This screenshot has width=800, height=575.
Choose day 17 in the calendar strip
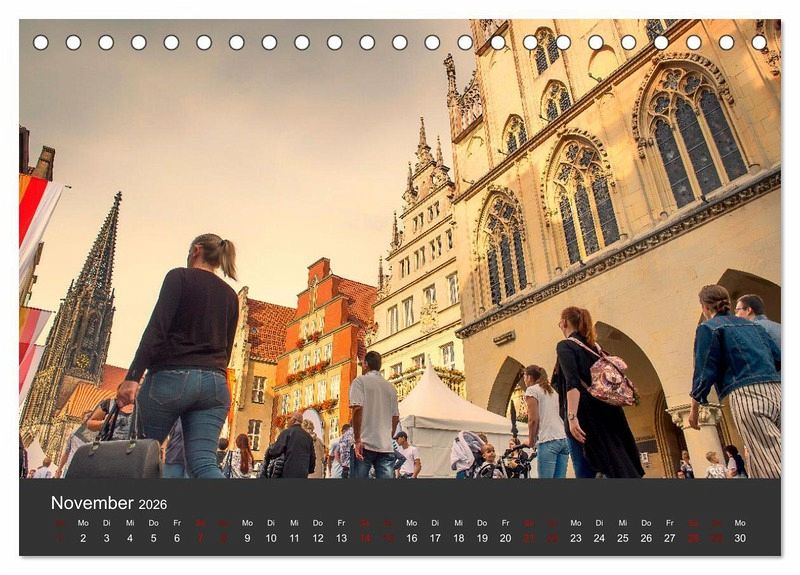[x=435, y=538]
